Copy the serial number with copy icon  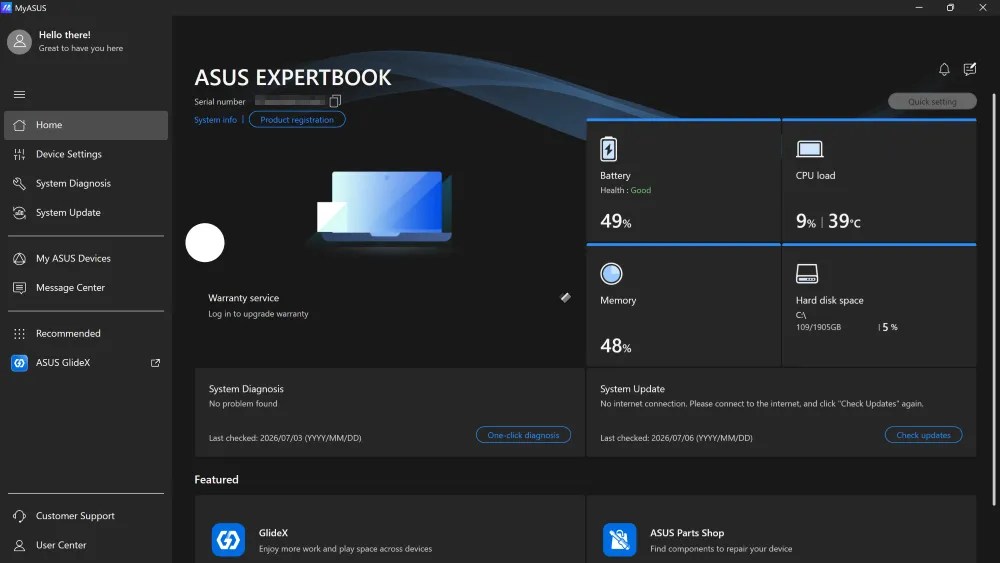[x=335, y=101]
